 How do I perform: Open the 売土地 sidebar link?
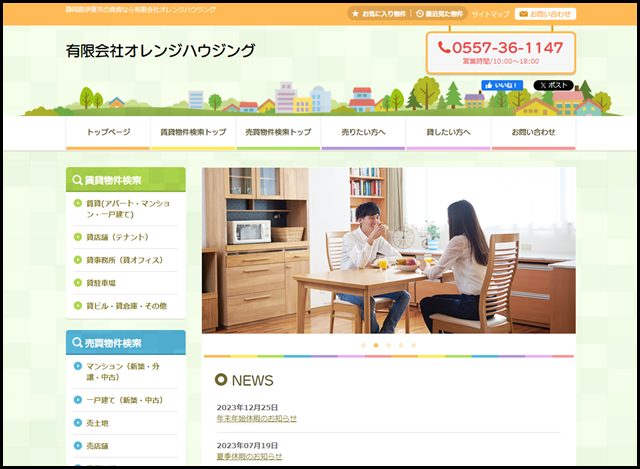pos(97,423)
